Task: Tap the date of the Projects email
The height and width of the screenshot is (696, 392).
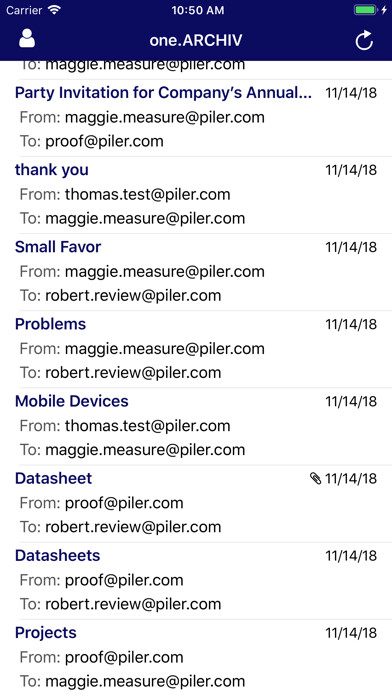Action: [351, 633]
